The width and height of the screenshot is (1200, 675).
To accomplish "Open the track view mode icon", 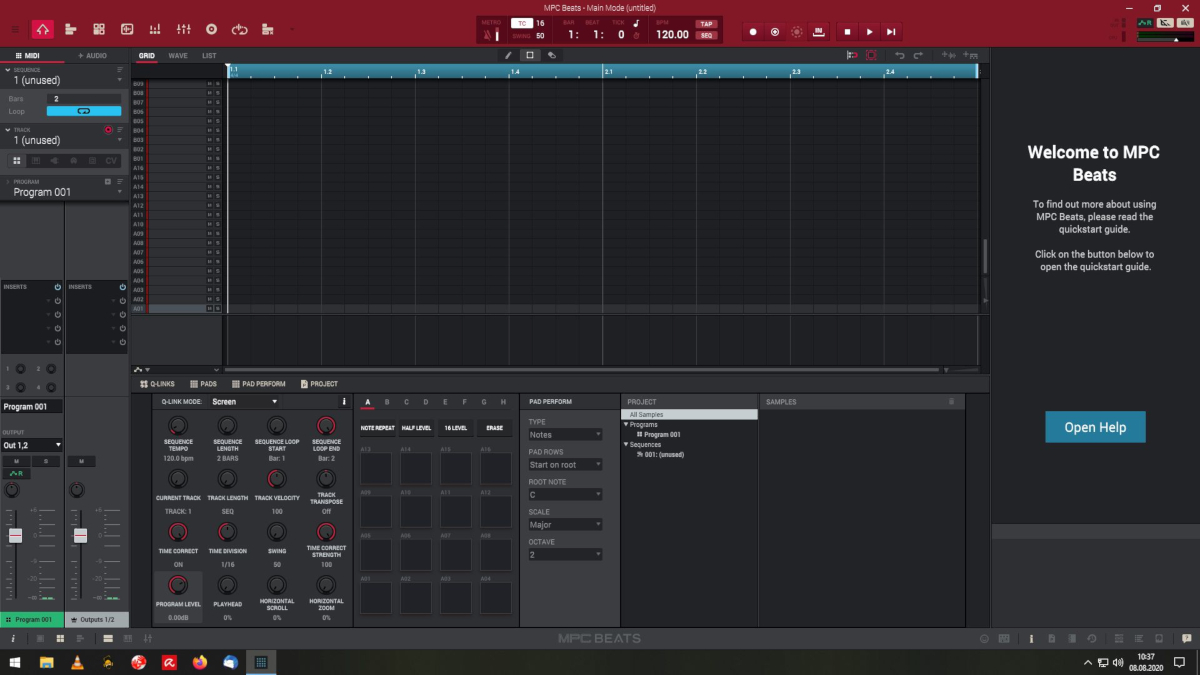I will (71, 30).
